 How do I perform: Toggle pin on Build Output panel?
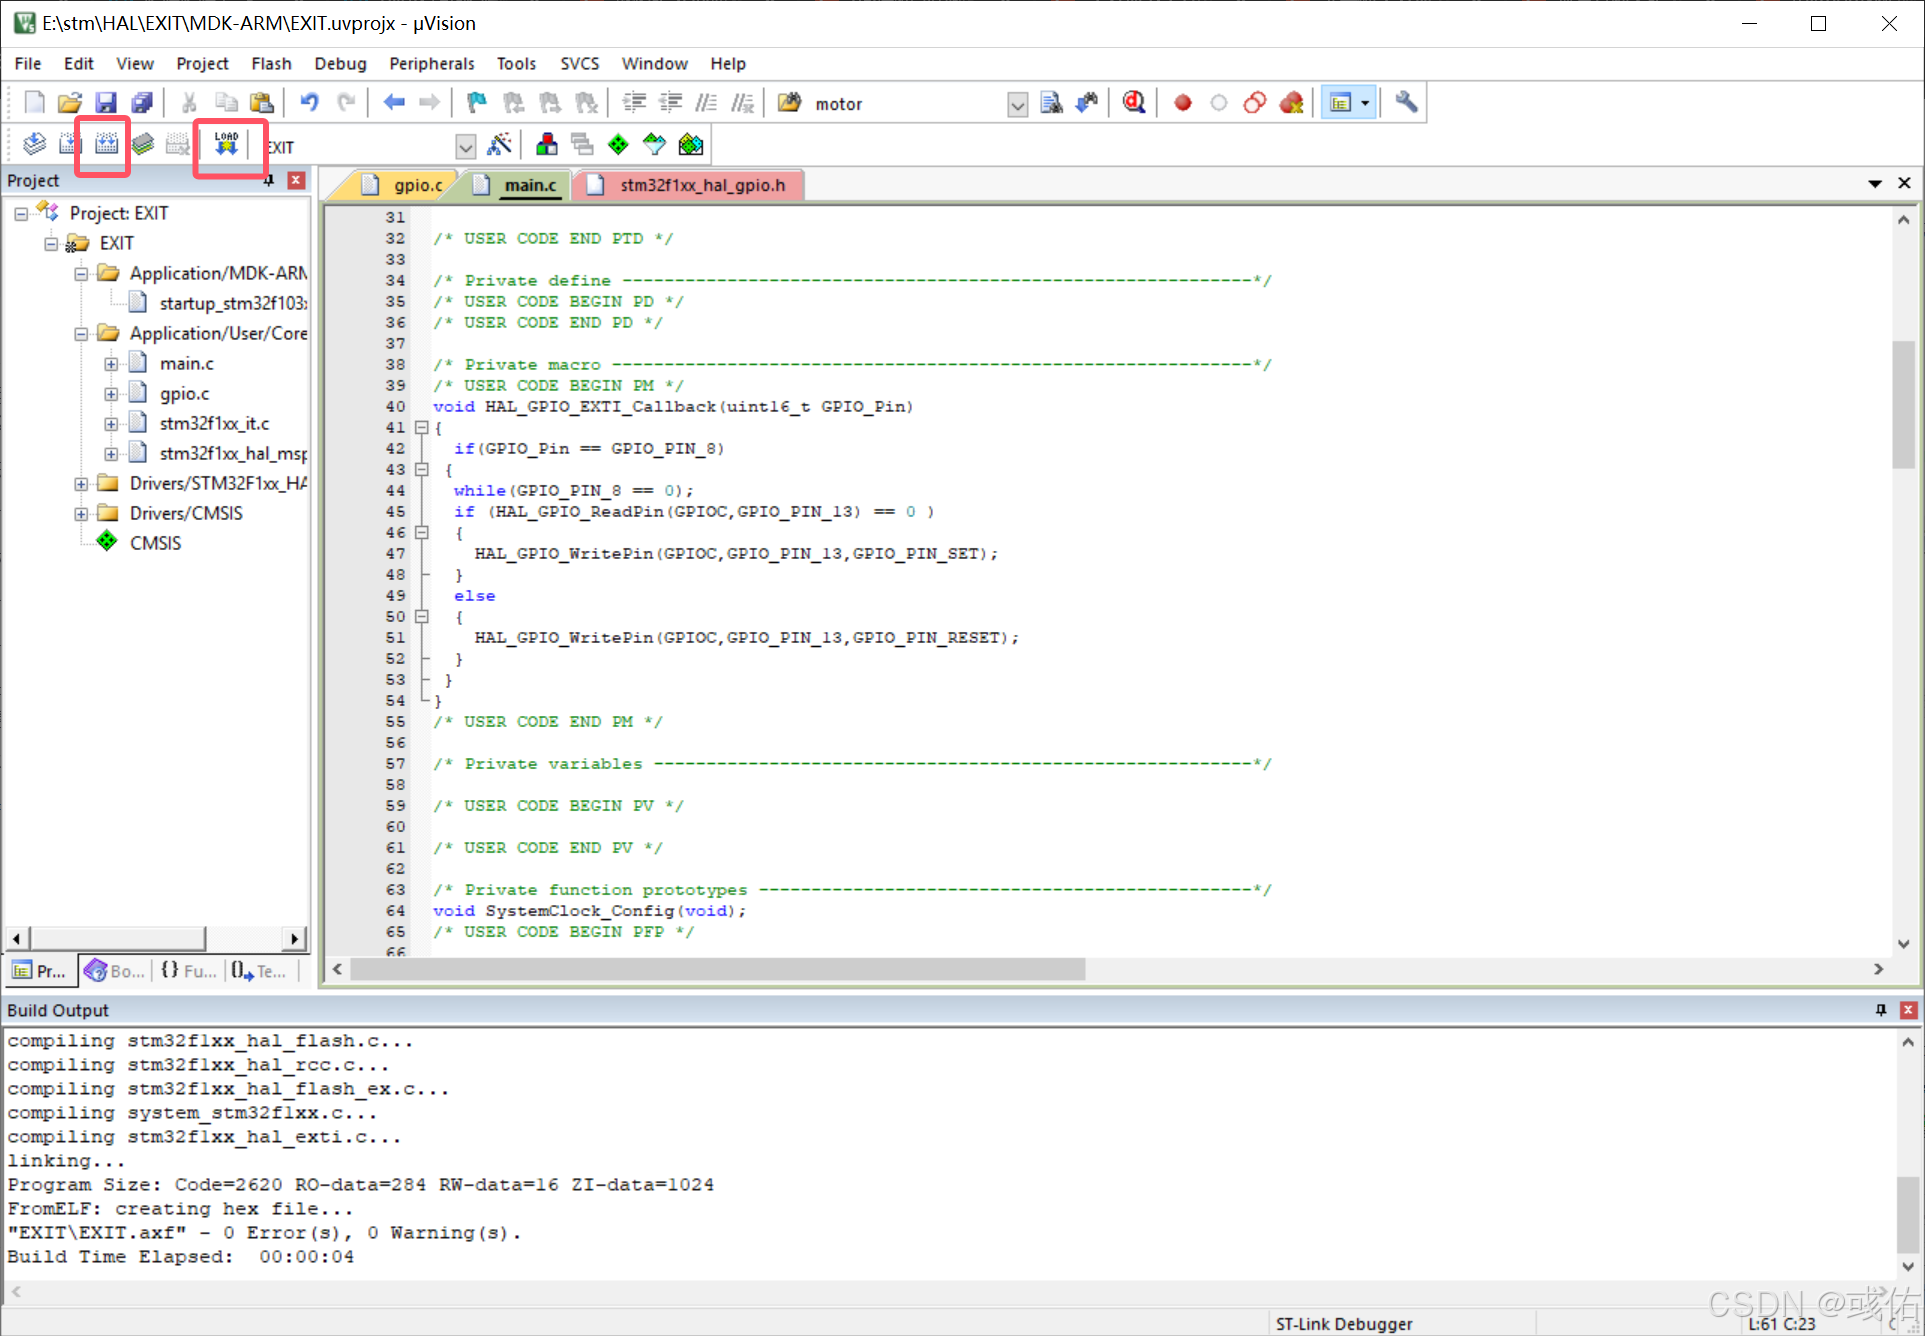coord(1881,1010)
